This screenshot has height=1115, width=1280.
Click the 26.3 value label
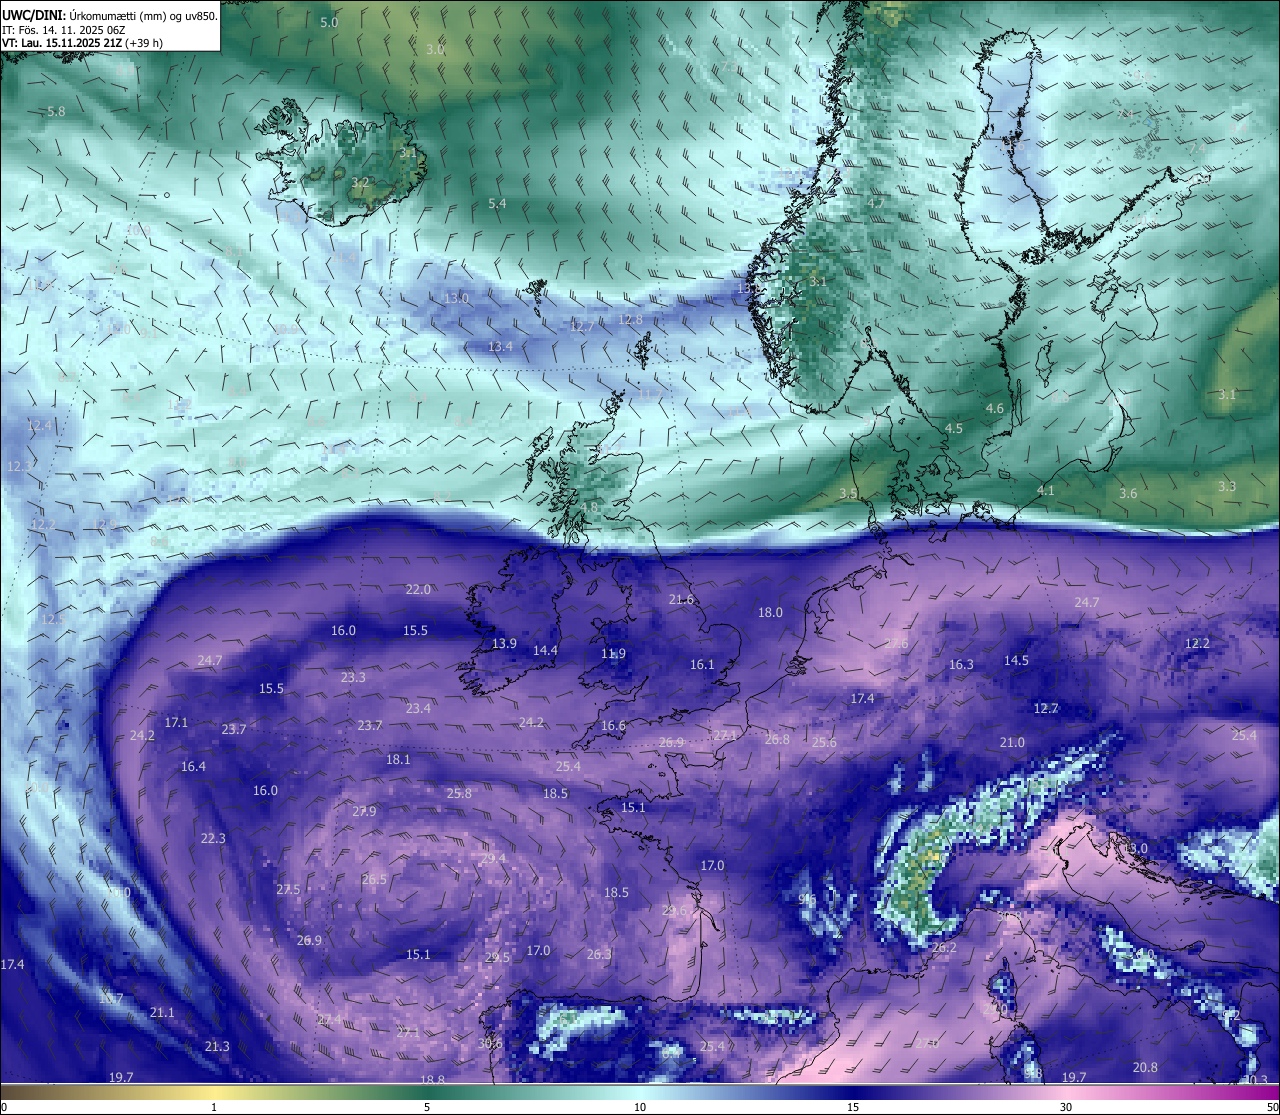(x=599, y=955)
